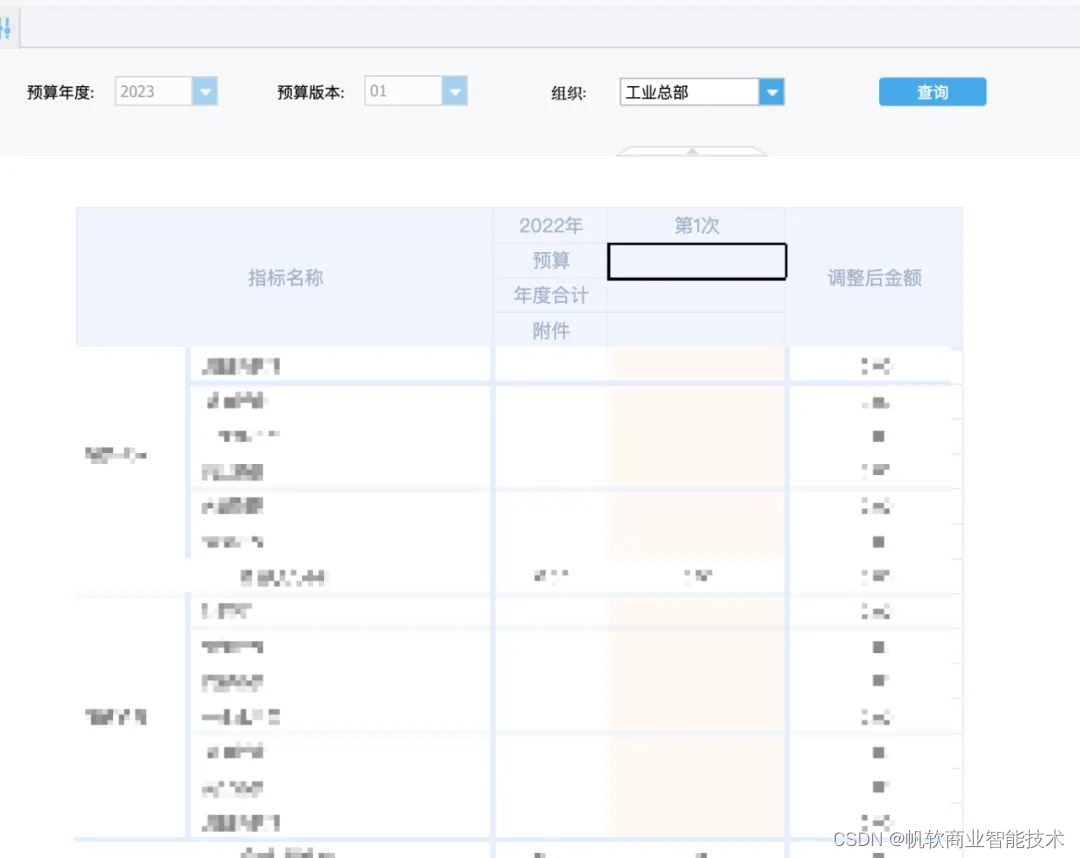Click the highlighted 第1次 entry cell
The height and width of the screenshot is (858, 1080).
pos(696,261)
